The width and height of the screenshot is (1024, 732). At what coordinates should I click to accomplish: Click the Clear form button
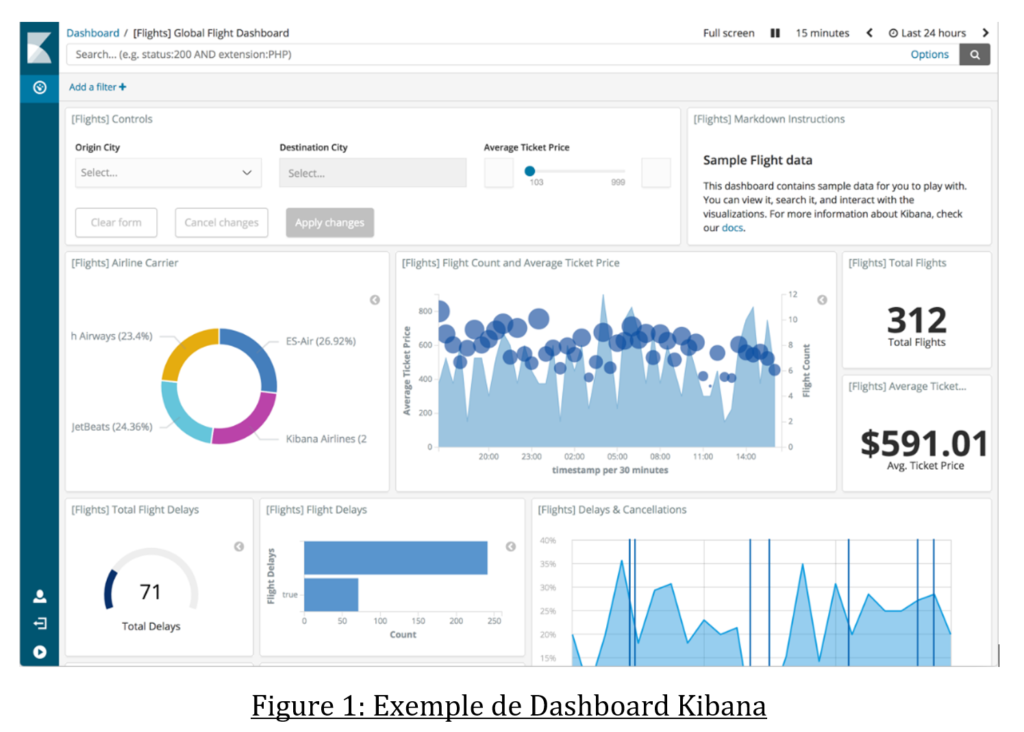116,223
